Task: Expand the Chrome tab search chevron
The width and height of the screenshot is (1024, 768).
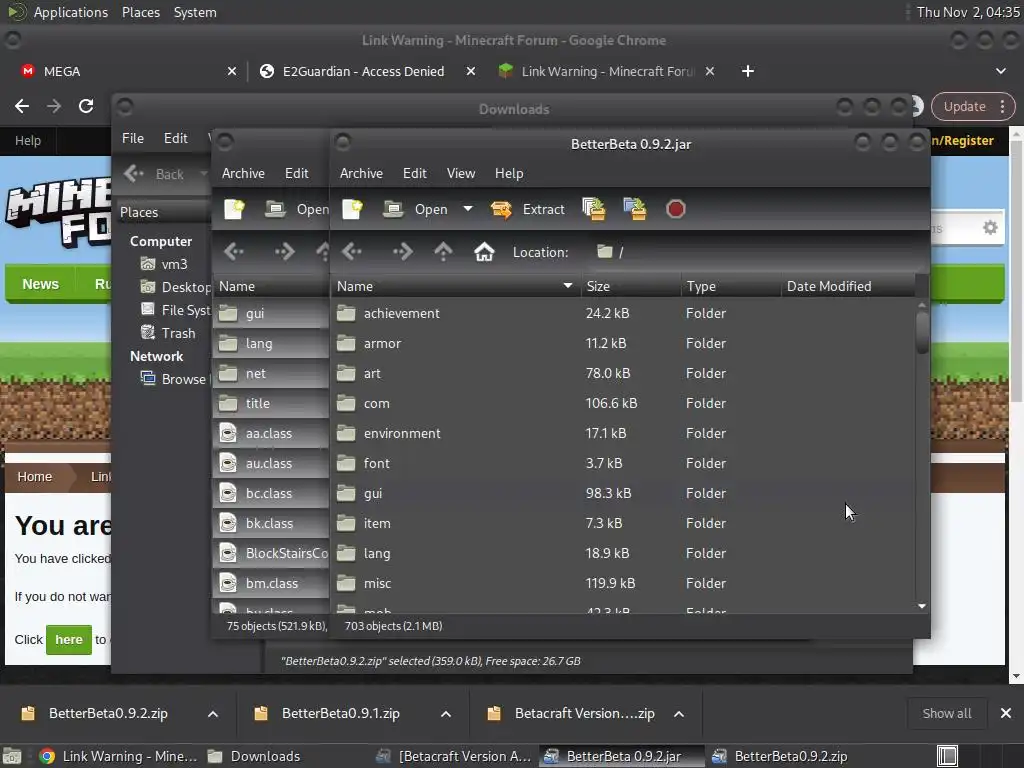Action: pos(1000,71)
